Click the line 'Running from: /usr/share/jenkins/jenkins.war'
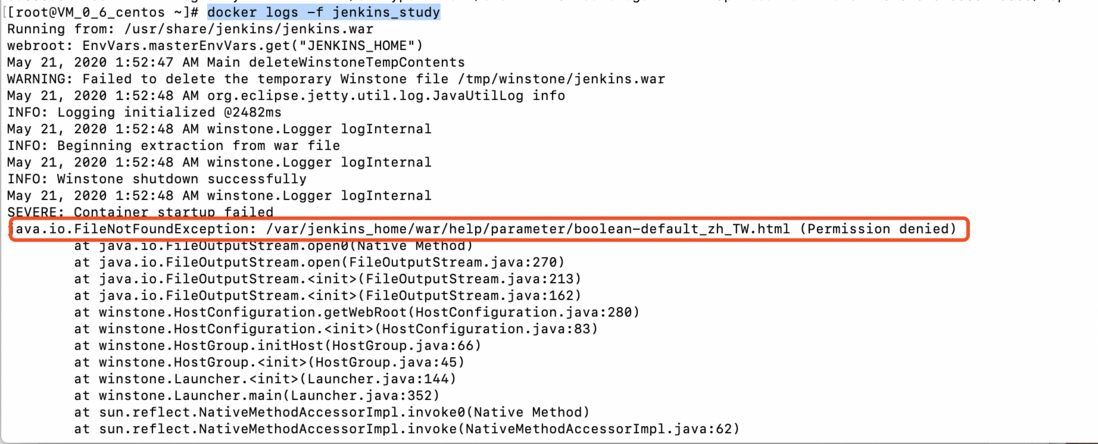 point(190,29)
